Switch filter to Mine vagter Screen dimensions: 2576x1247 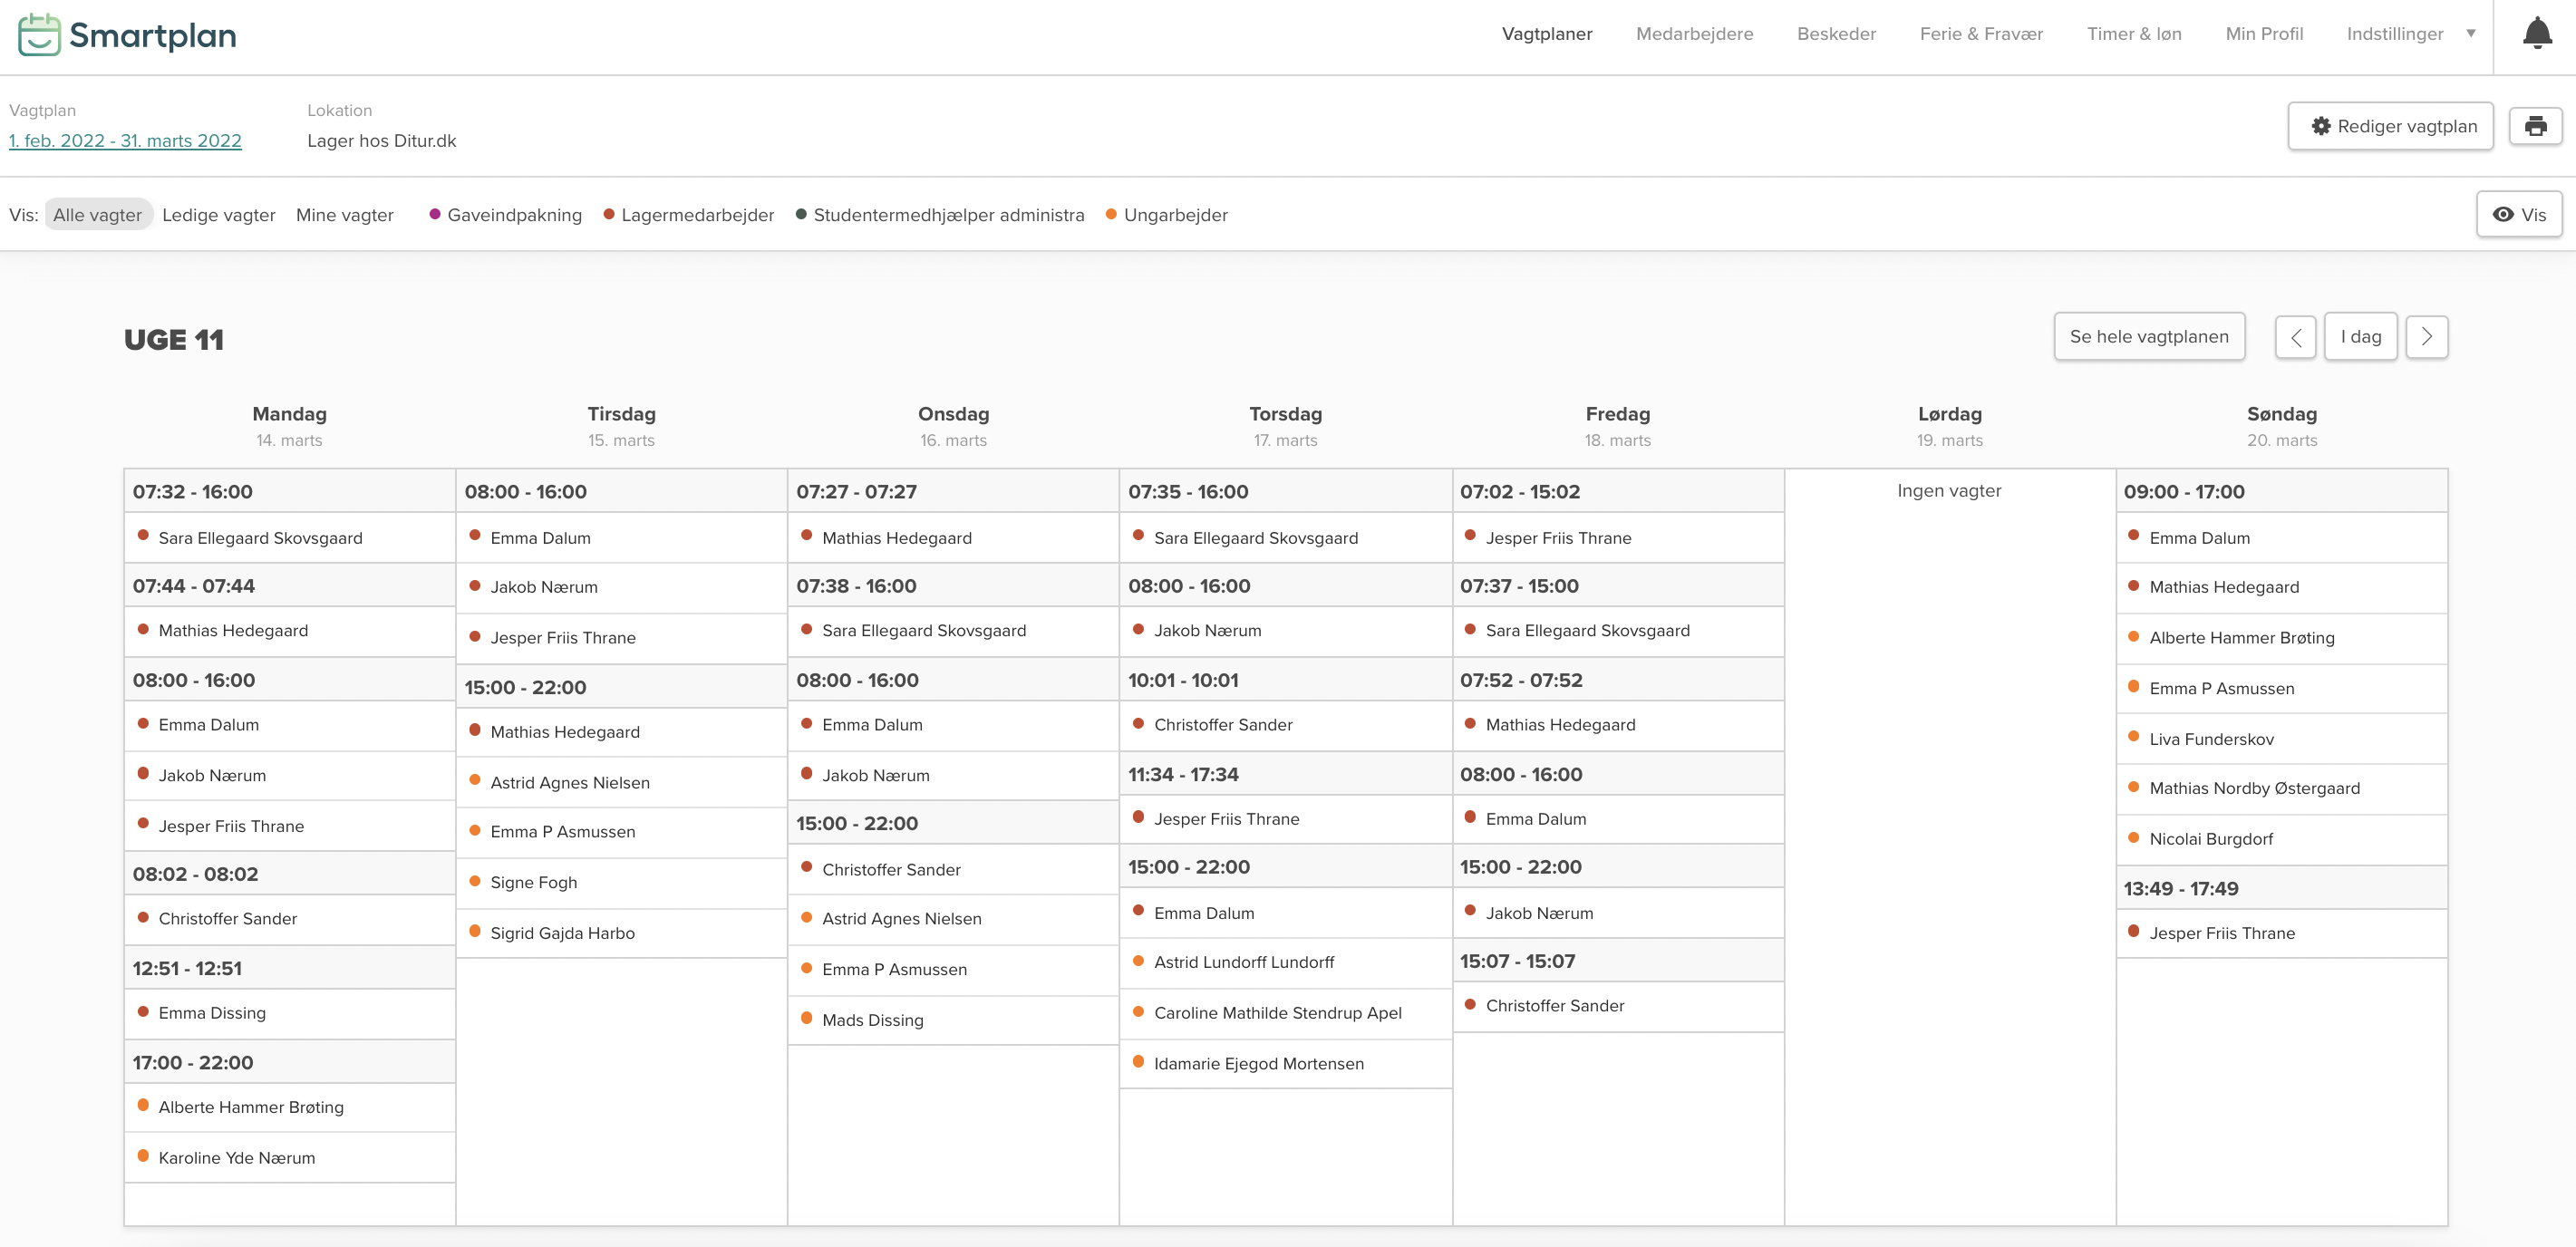[344, 215]
